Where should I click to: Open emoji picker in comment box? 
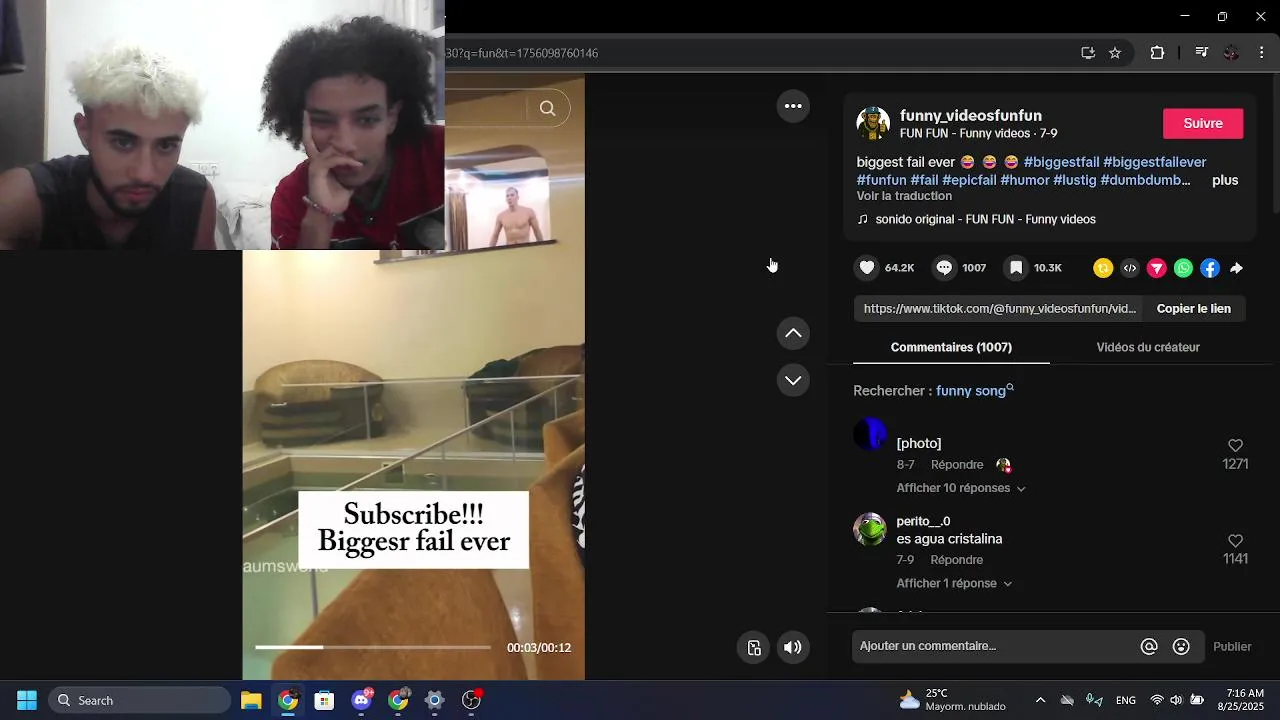pyautogui.click(x=1181, y=647)
